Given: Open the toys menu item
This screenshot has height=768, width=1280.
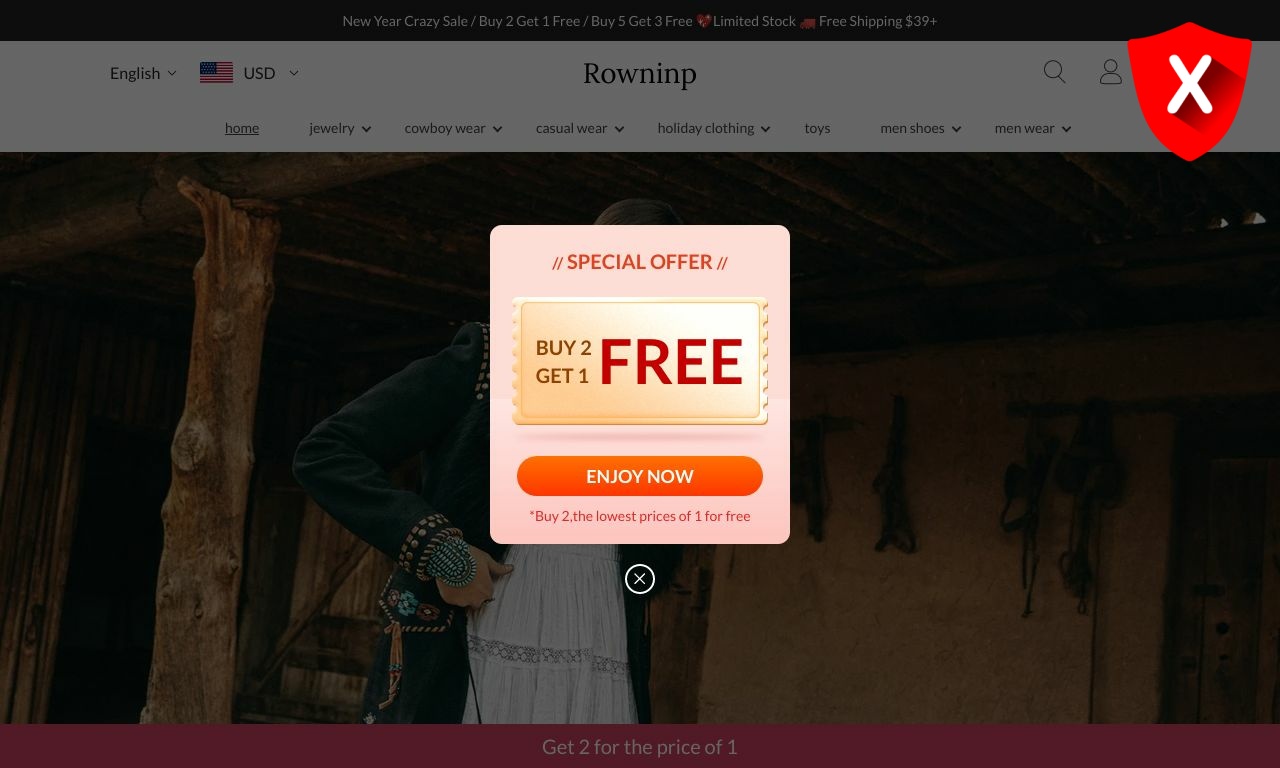Looking at the screenshot, I should pyautogui.click(x=817, y=128).
